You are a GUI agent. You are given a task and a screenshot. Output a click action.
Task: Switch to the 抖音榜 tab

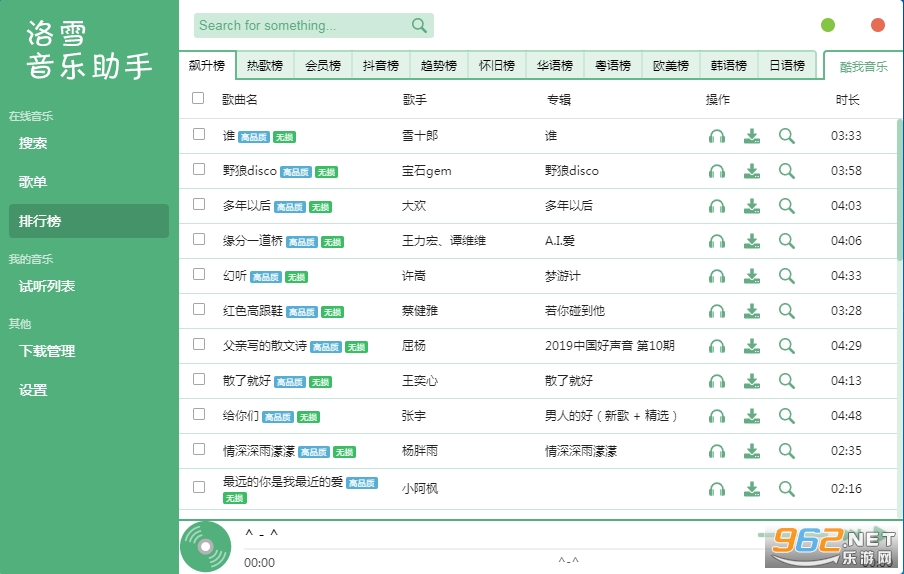click(381, 65)
